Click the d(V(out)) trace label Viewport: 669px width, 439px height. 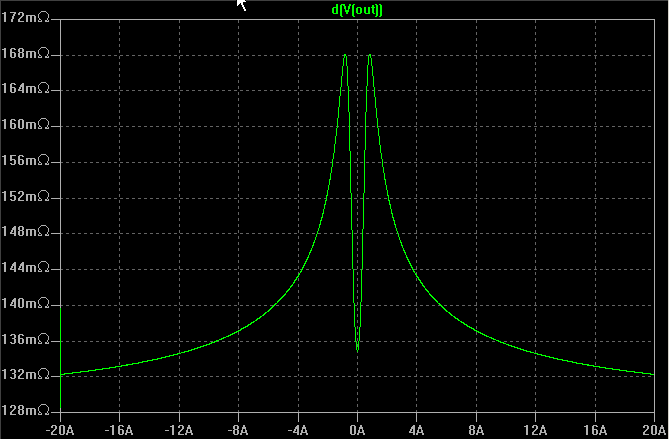pyautogui.click(x=357, y=10)
